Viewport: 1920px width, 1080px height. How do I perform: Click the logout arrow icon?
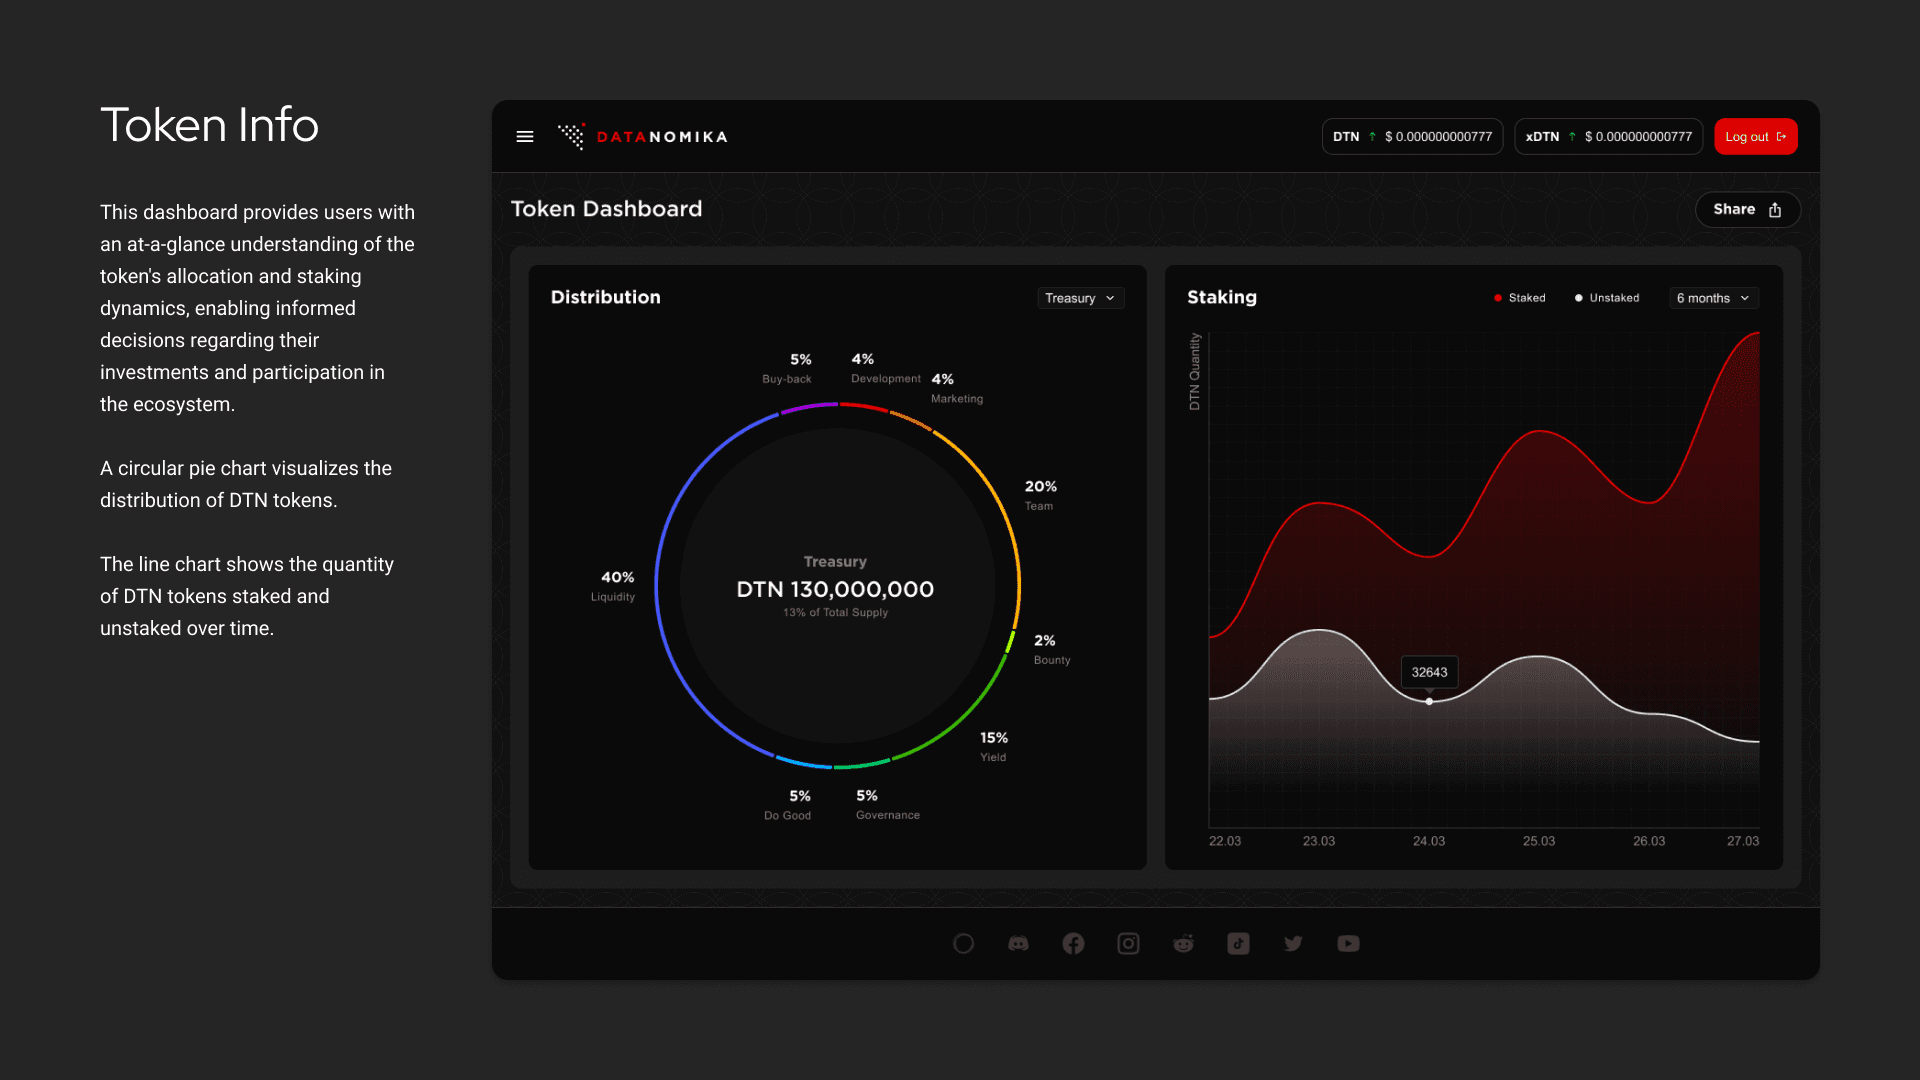tap(1781, 137)
